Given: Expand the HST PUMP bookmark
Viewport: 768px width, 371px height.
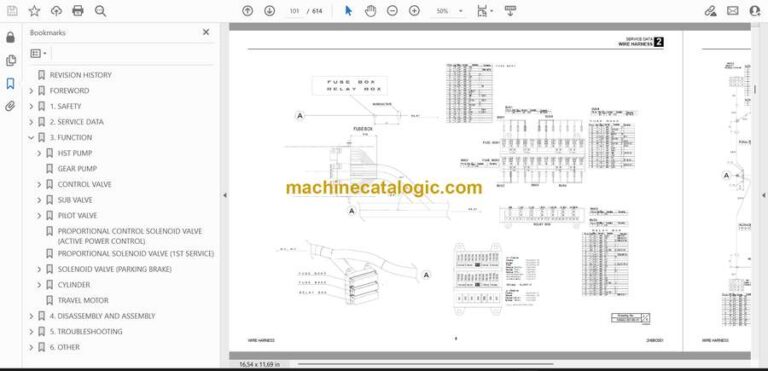Looking at the screenshot, I should 39,153.
